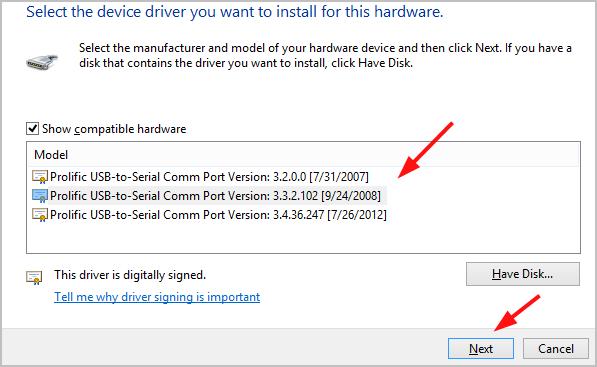This screenshot has width=597, height=367.
Task: Open the Tell me why driver signing is important link
Action: pyautogui.click(x=157, y=297)
